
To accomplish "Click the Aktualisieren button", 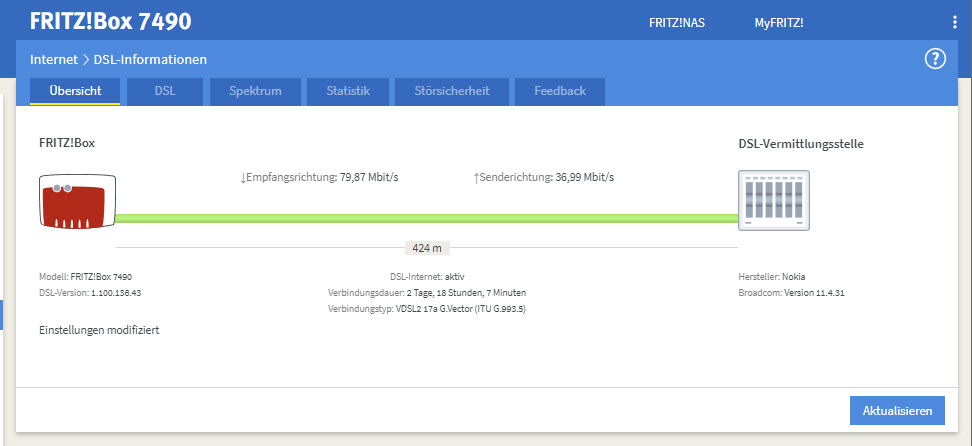I will click(x=897, y=411).
